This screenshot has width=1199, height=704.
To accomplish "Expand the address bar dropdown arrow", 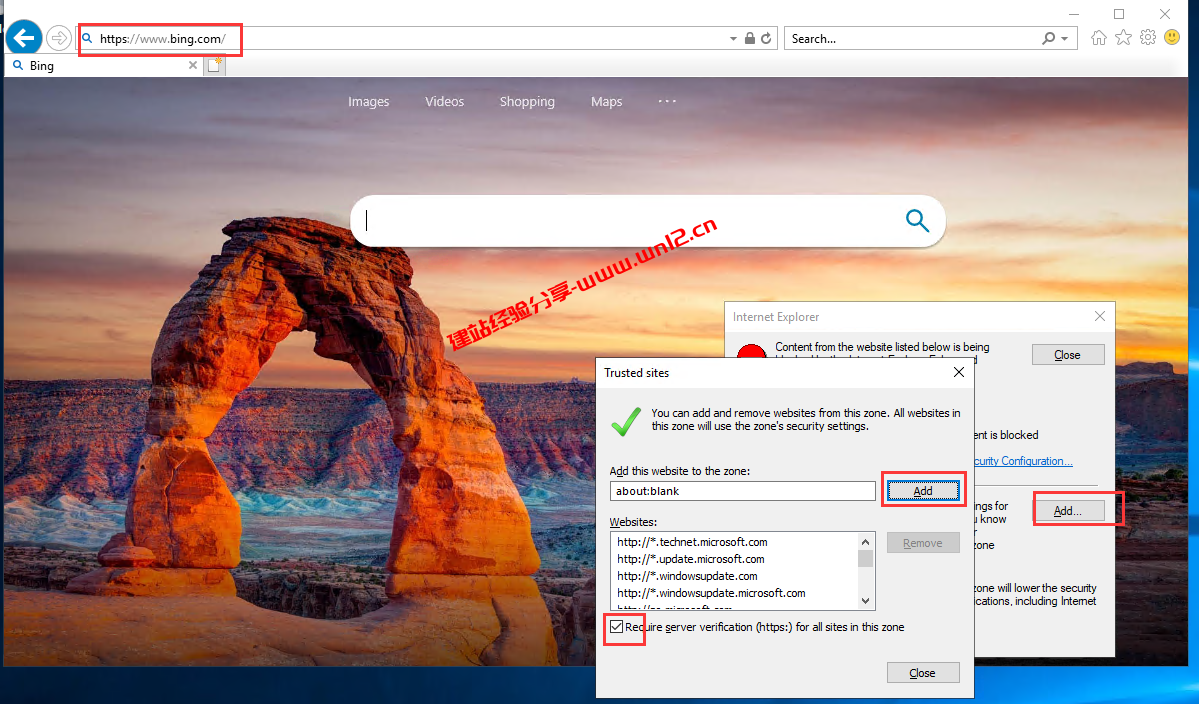I will 733,39.
